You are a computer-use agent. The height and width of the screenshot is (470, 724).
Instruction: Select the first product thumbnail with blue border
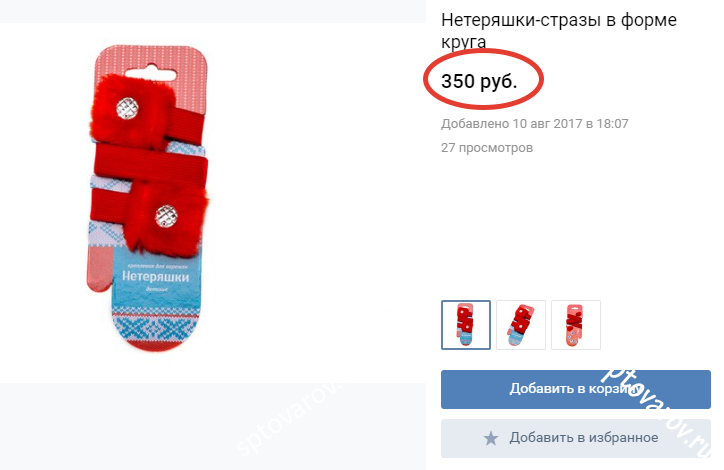click(x=466, y=325)
